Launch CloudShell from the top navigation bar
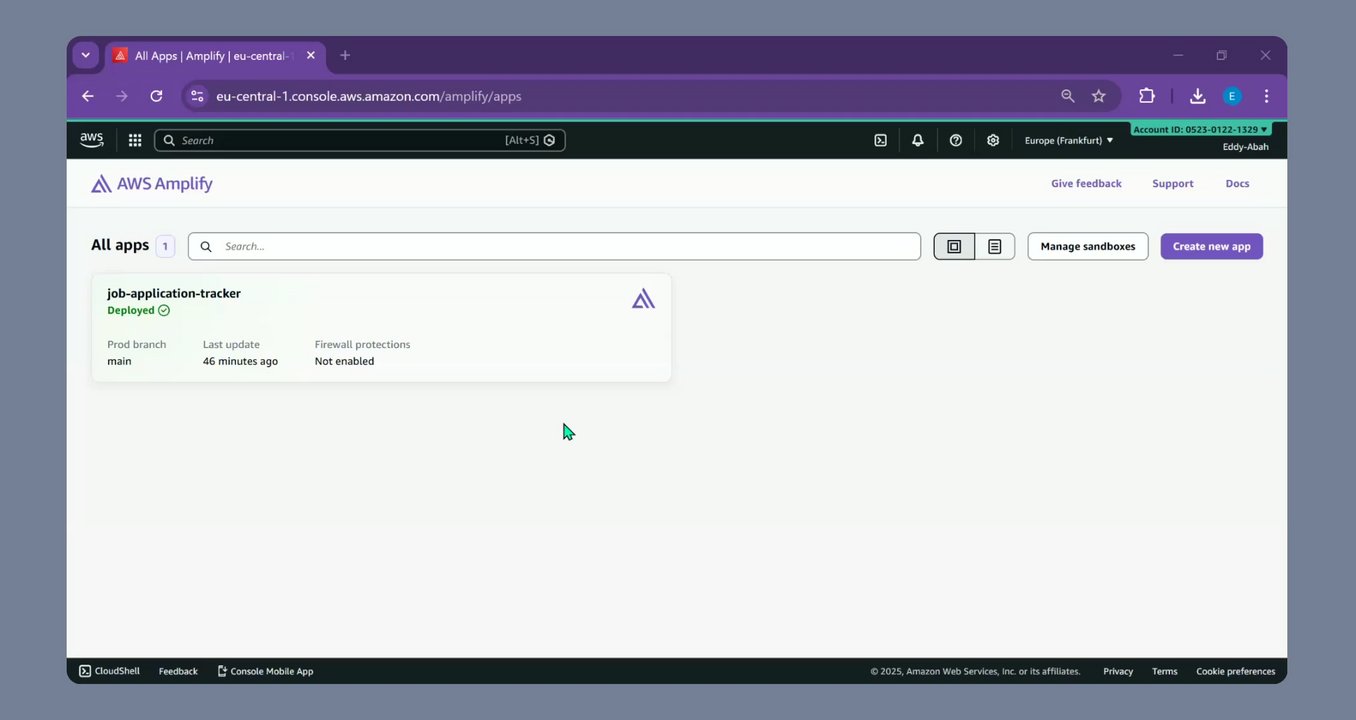1356x720 pixels. pyautogui.click(x=880, y=140)
